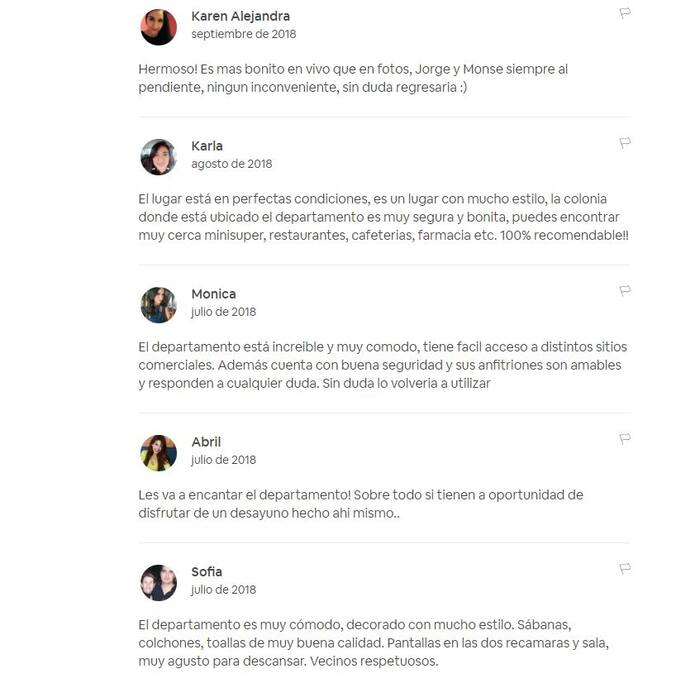
Task: Click the 'agosto de 2018' date
Action: pos(231,164)
